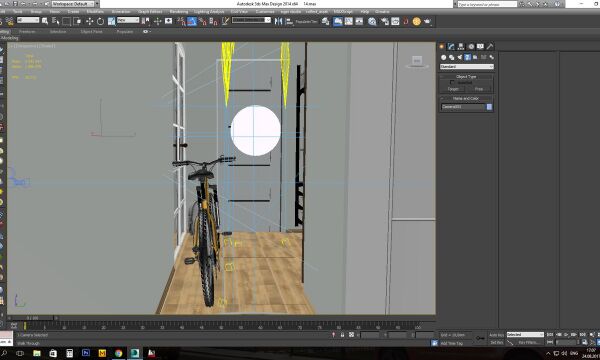Select the Space Warps category icon

483,57
